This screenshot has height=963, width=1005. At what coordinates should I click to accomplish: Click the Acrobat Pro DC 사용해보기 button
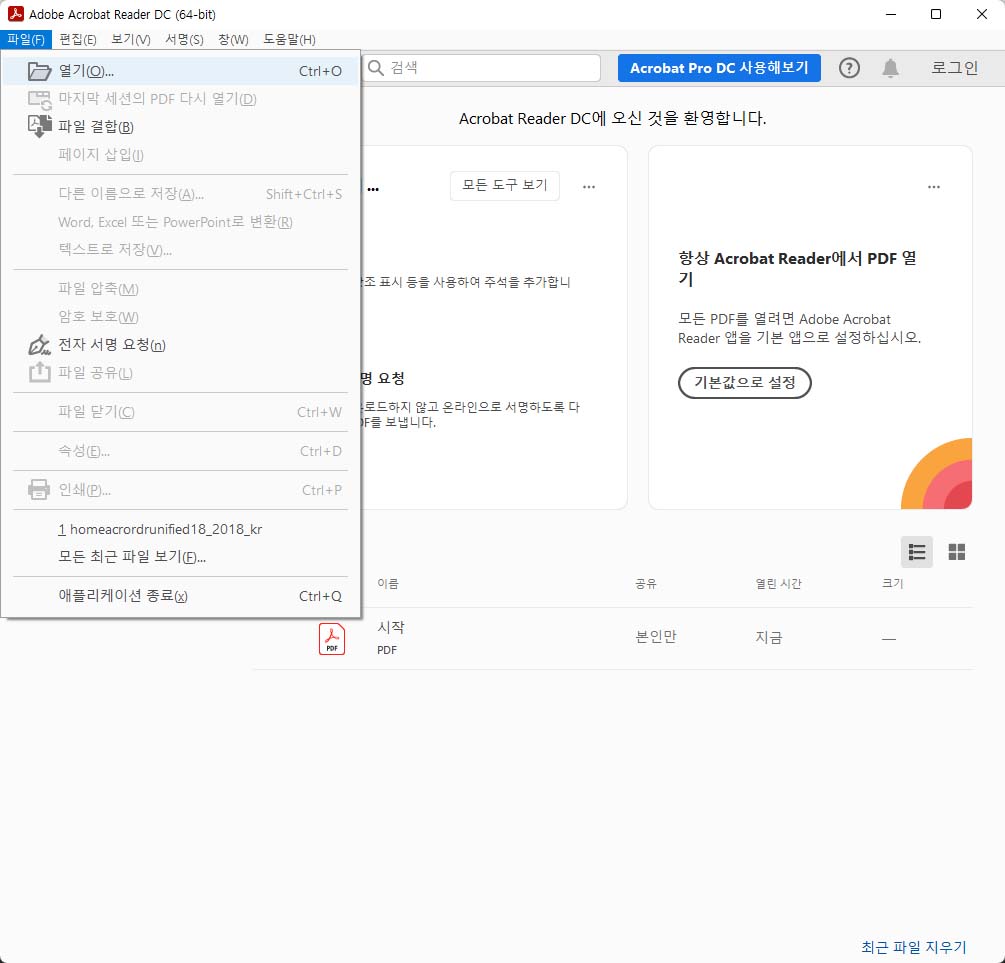click(719, 68)
